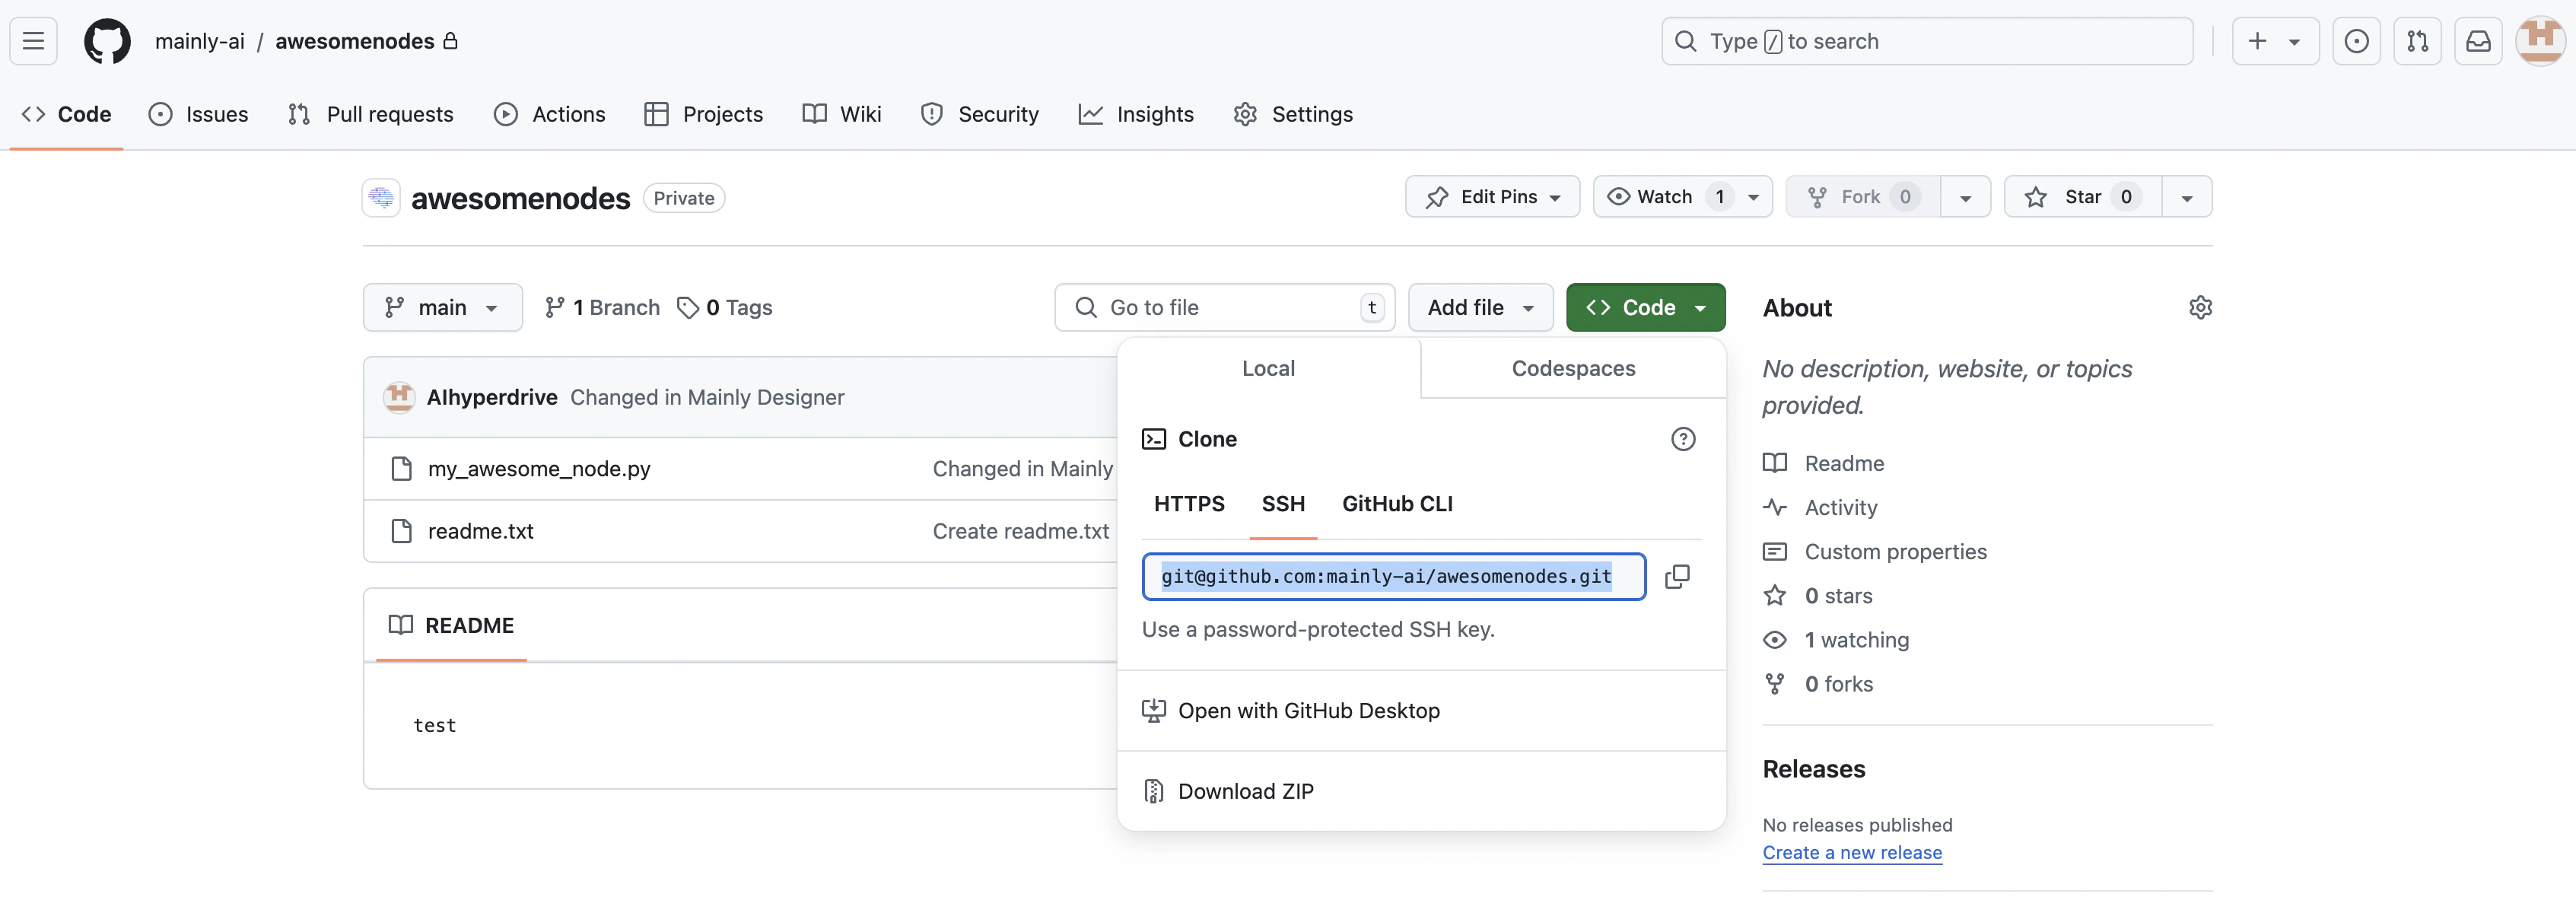Copy the SSH clone URL to clipboard
This screenshot has height=916, width=2576.
point(1677,576)
